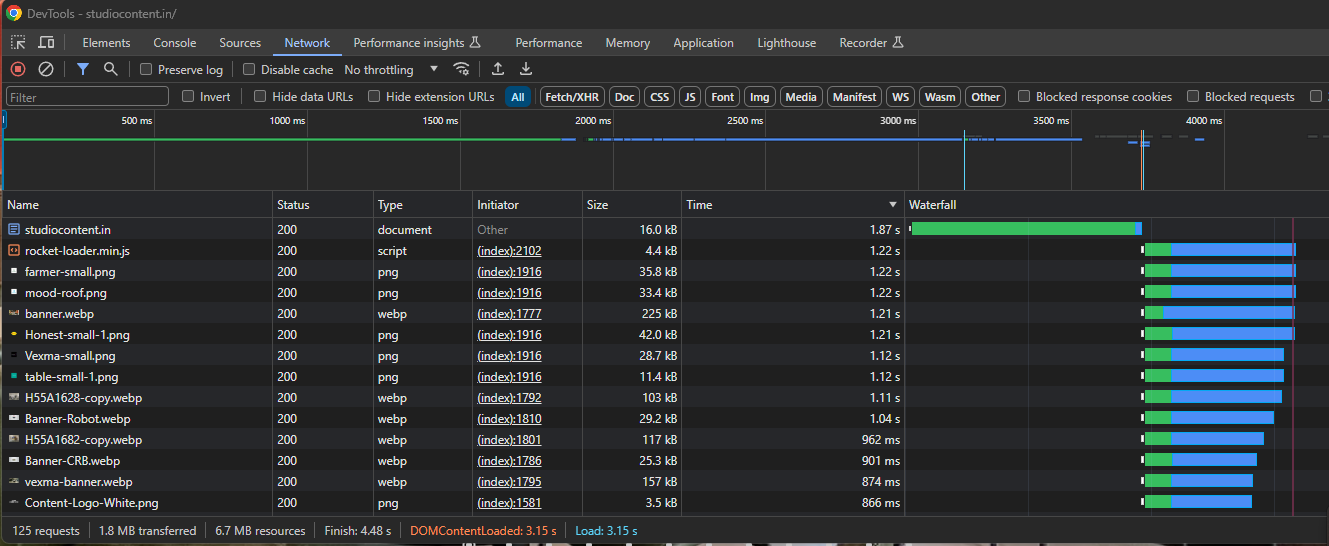Sort by the Status column header
Screen dimensions: 1329x546
pyautogui.click(x=323, y=204)
